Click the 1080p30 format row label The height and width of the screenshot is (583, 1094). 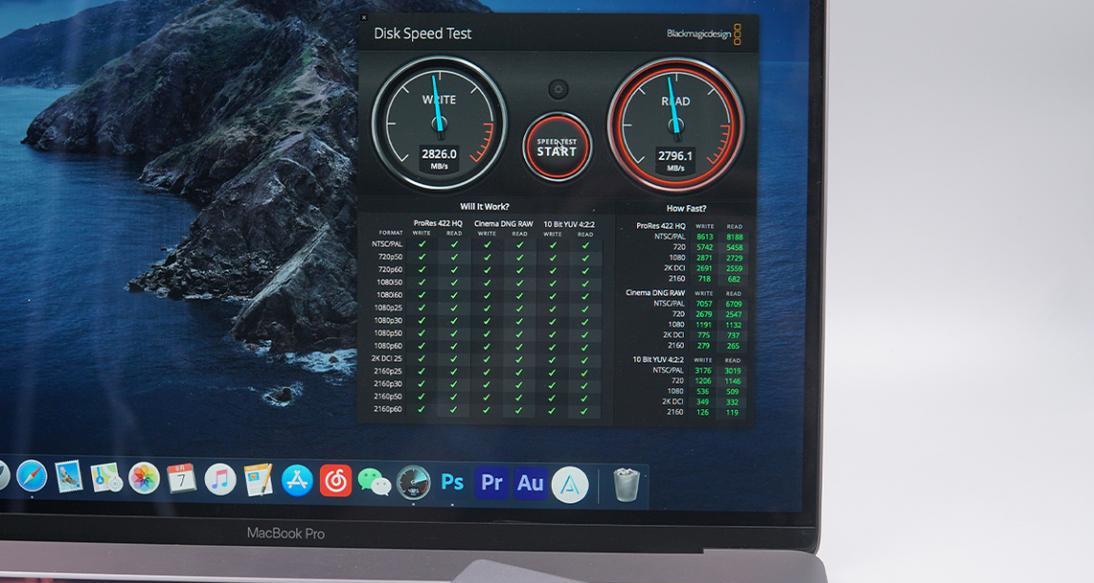point(388,320)
